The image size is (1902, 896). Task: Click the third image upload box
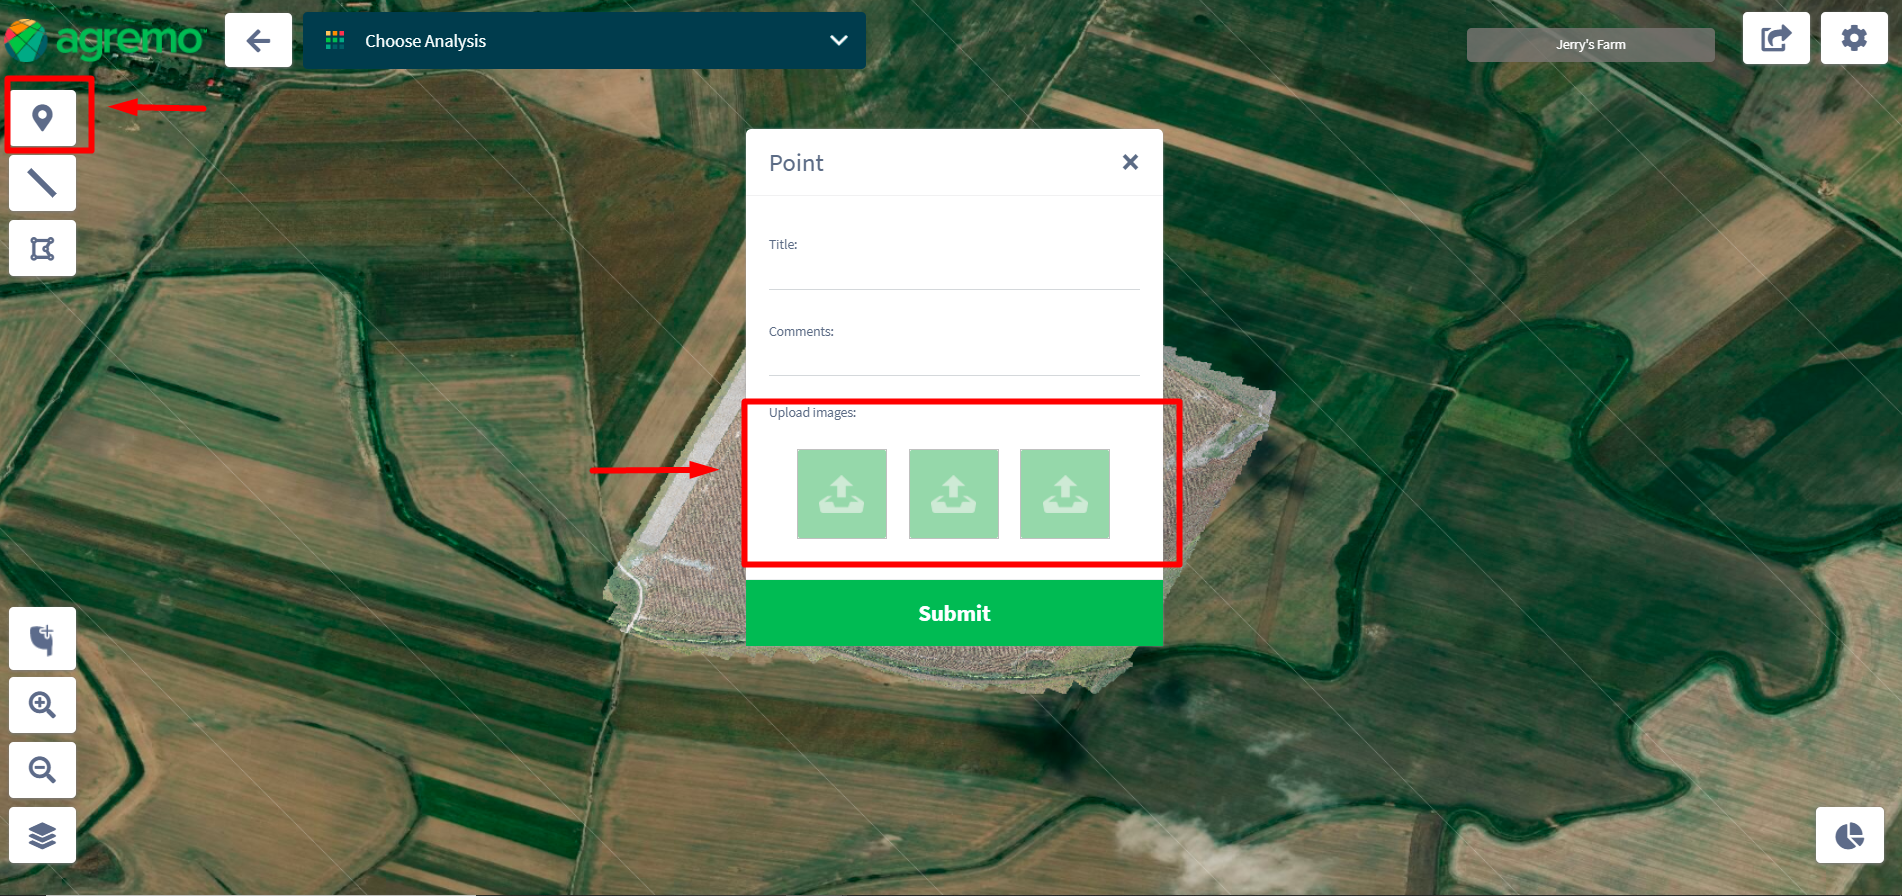1064,494
